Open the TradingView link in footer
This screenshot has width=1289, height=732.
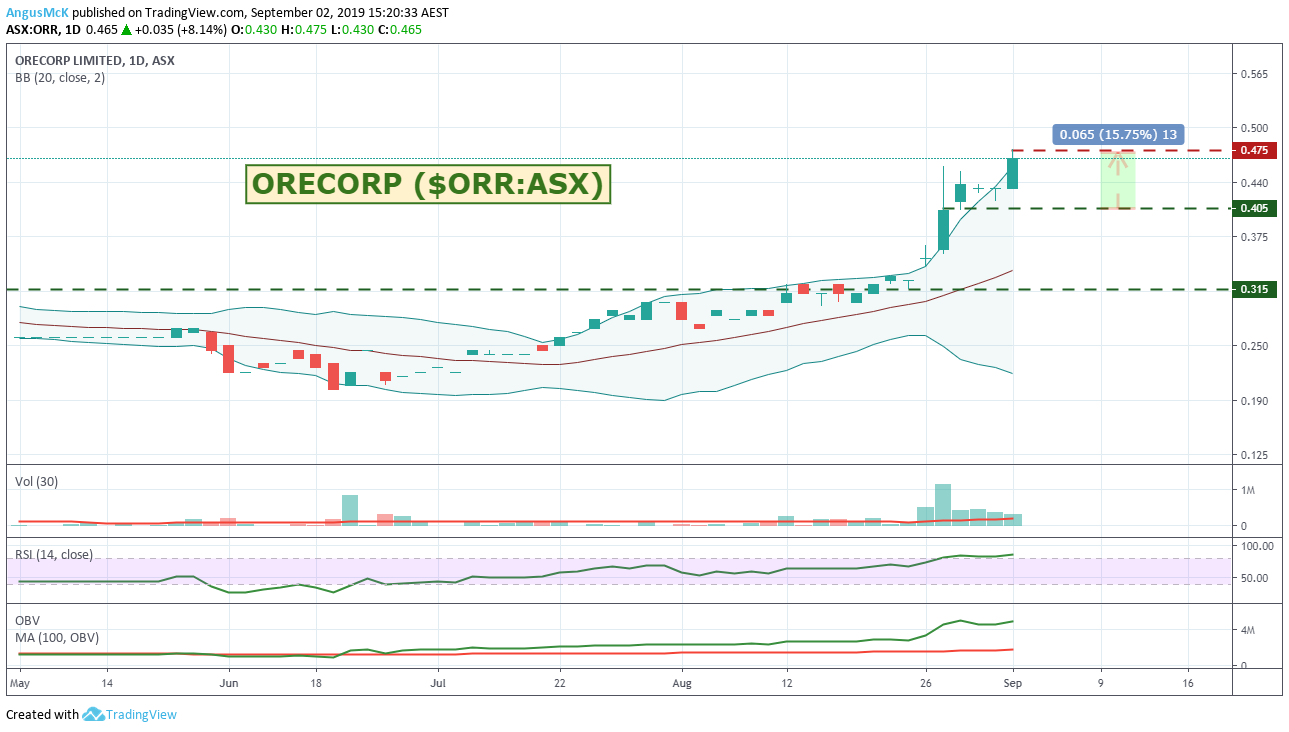pos(142,714)
